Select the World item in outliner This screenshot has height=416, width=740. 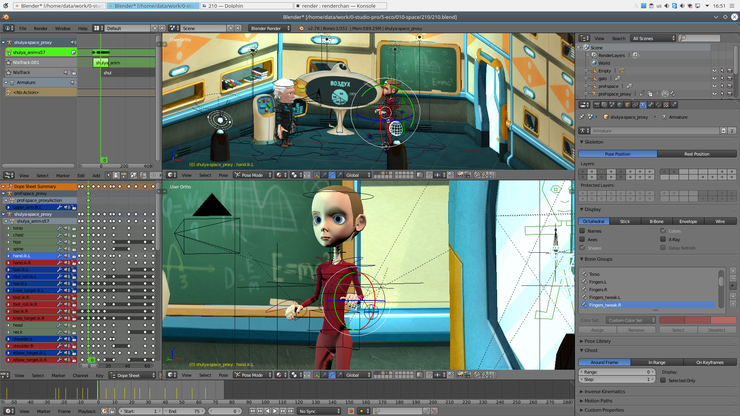click(604, 63)
